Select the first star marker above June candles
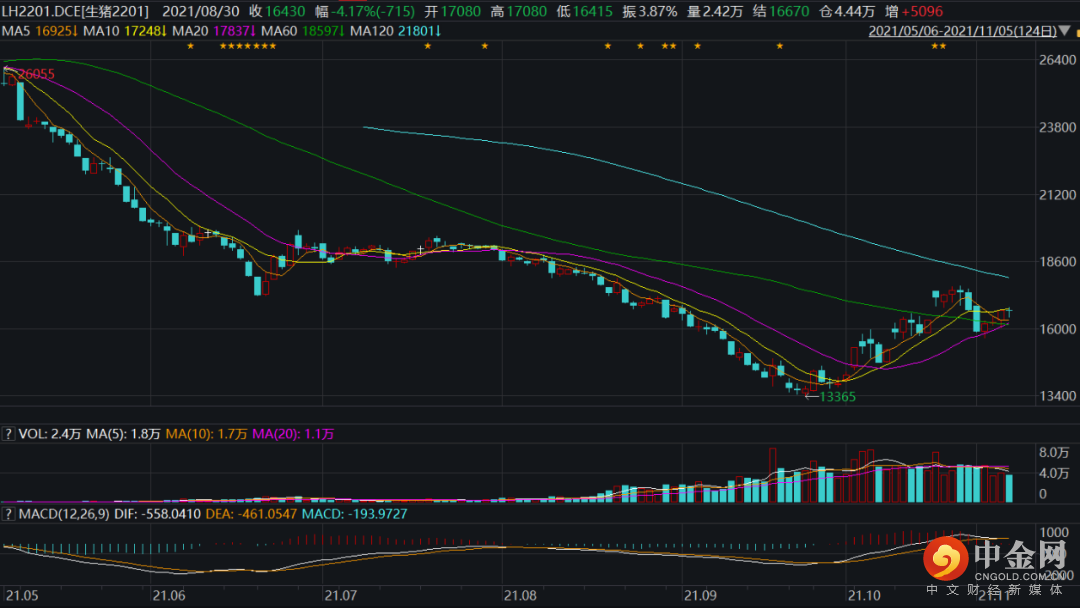Viewport: 1080px width, 608px height. pos(191,46)
